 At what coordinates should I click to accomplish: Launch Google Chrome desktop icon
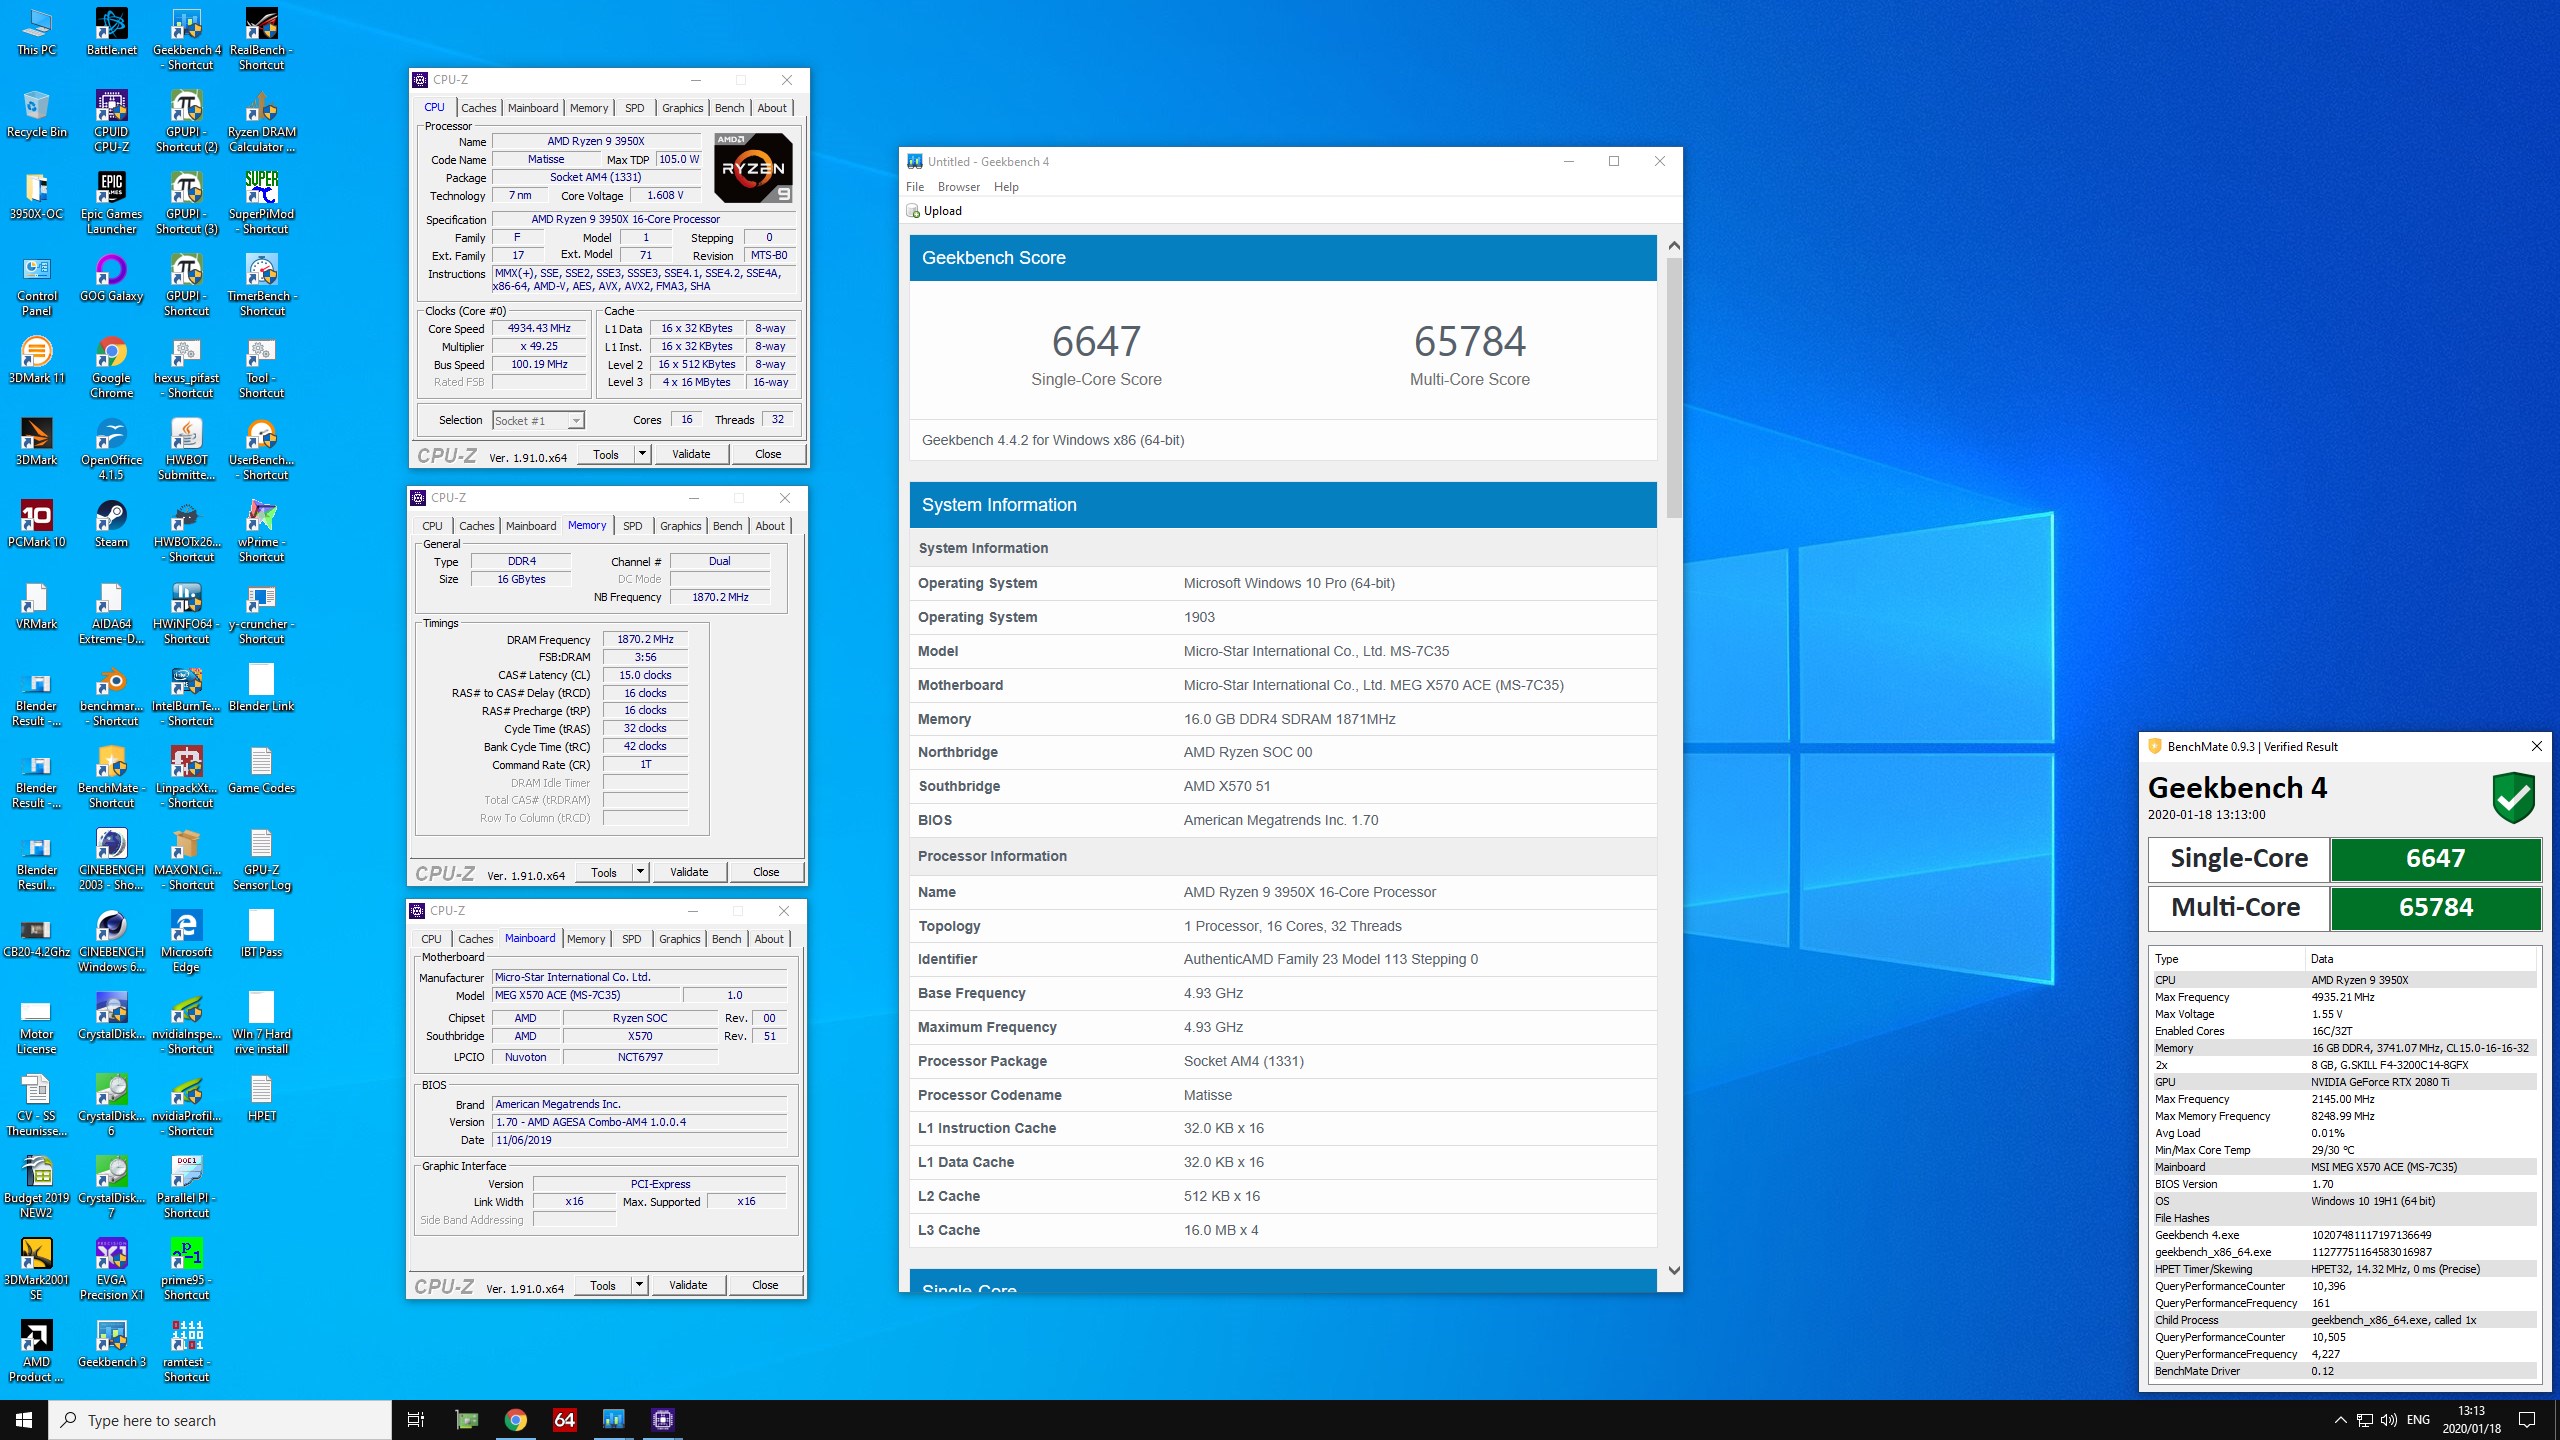click(111, 368)
